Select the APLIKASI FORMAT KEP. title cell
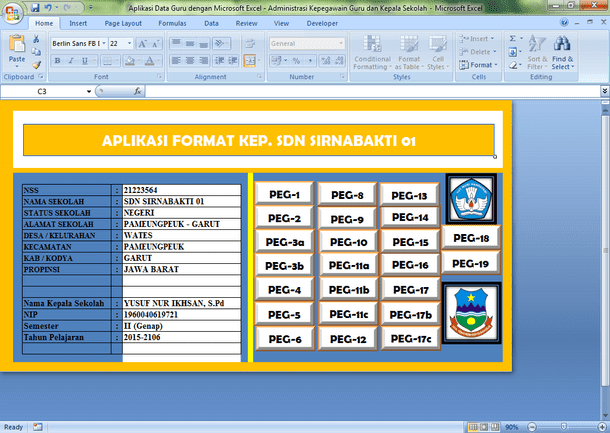Viewport: 610px width, 433px height. click(x=259, y=140)
